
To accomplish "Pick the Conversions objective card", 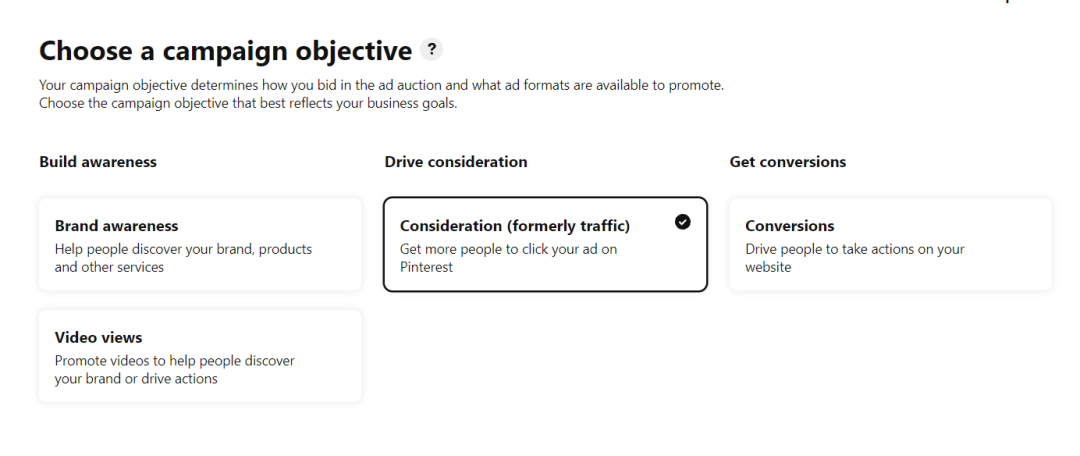I will pyautogui.click(x=891, y=245).
